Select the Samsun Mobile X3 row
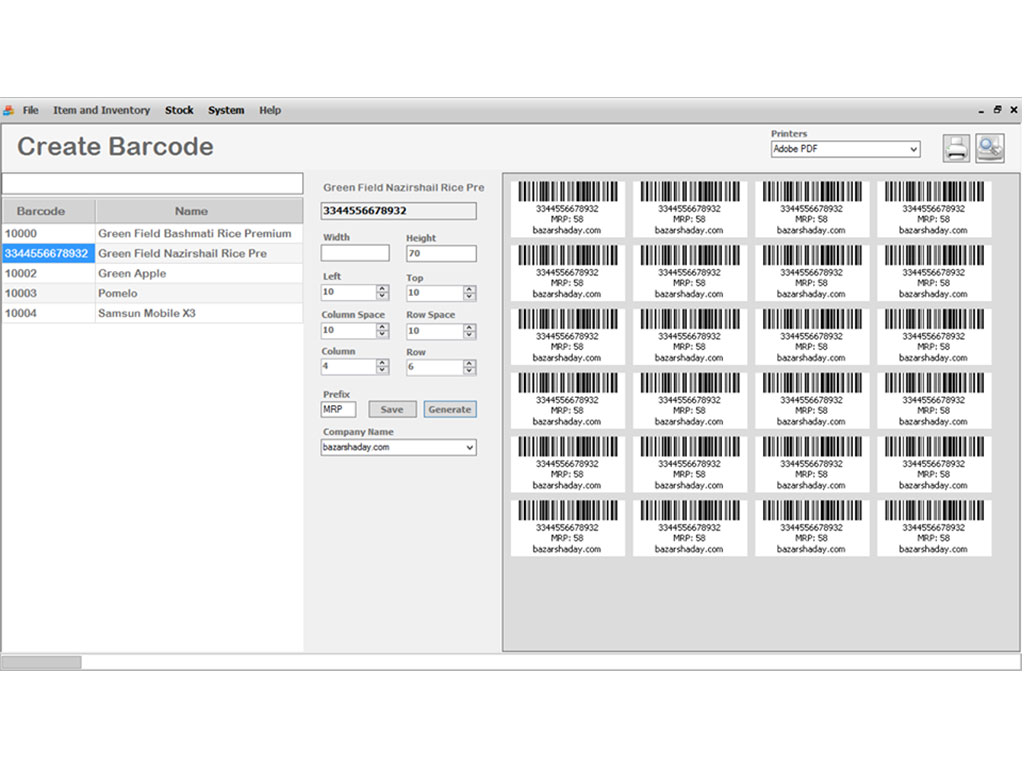 pos(146,313)
